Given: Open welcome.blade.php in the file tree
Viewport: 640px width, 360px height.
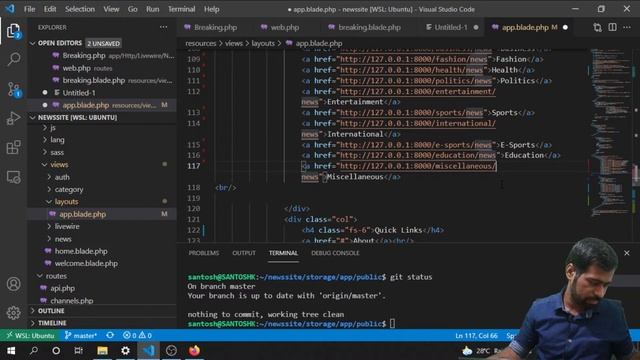Looking at the screenshot, I should pos(102,264).
